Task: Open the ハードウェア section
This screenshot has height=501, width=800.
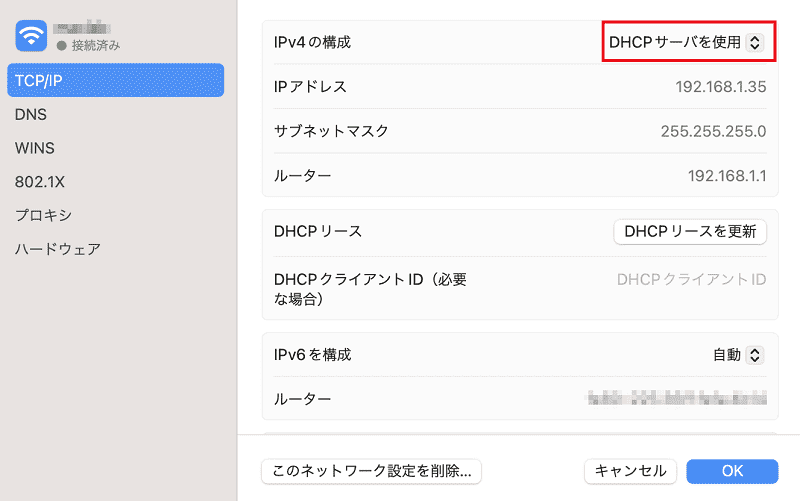Action: click(58, 249)
